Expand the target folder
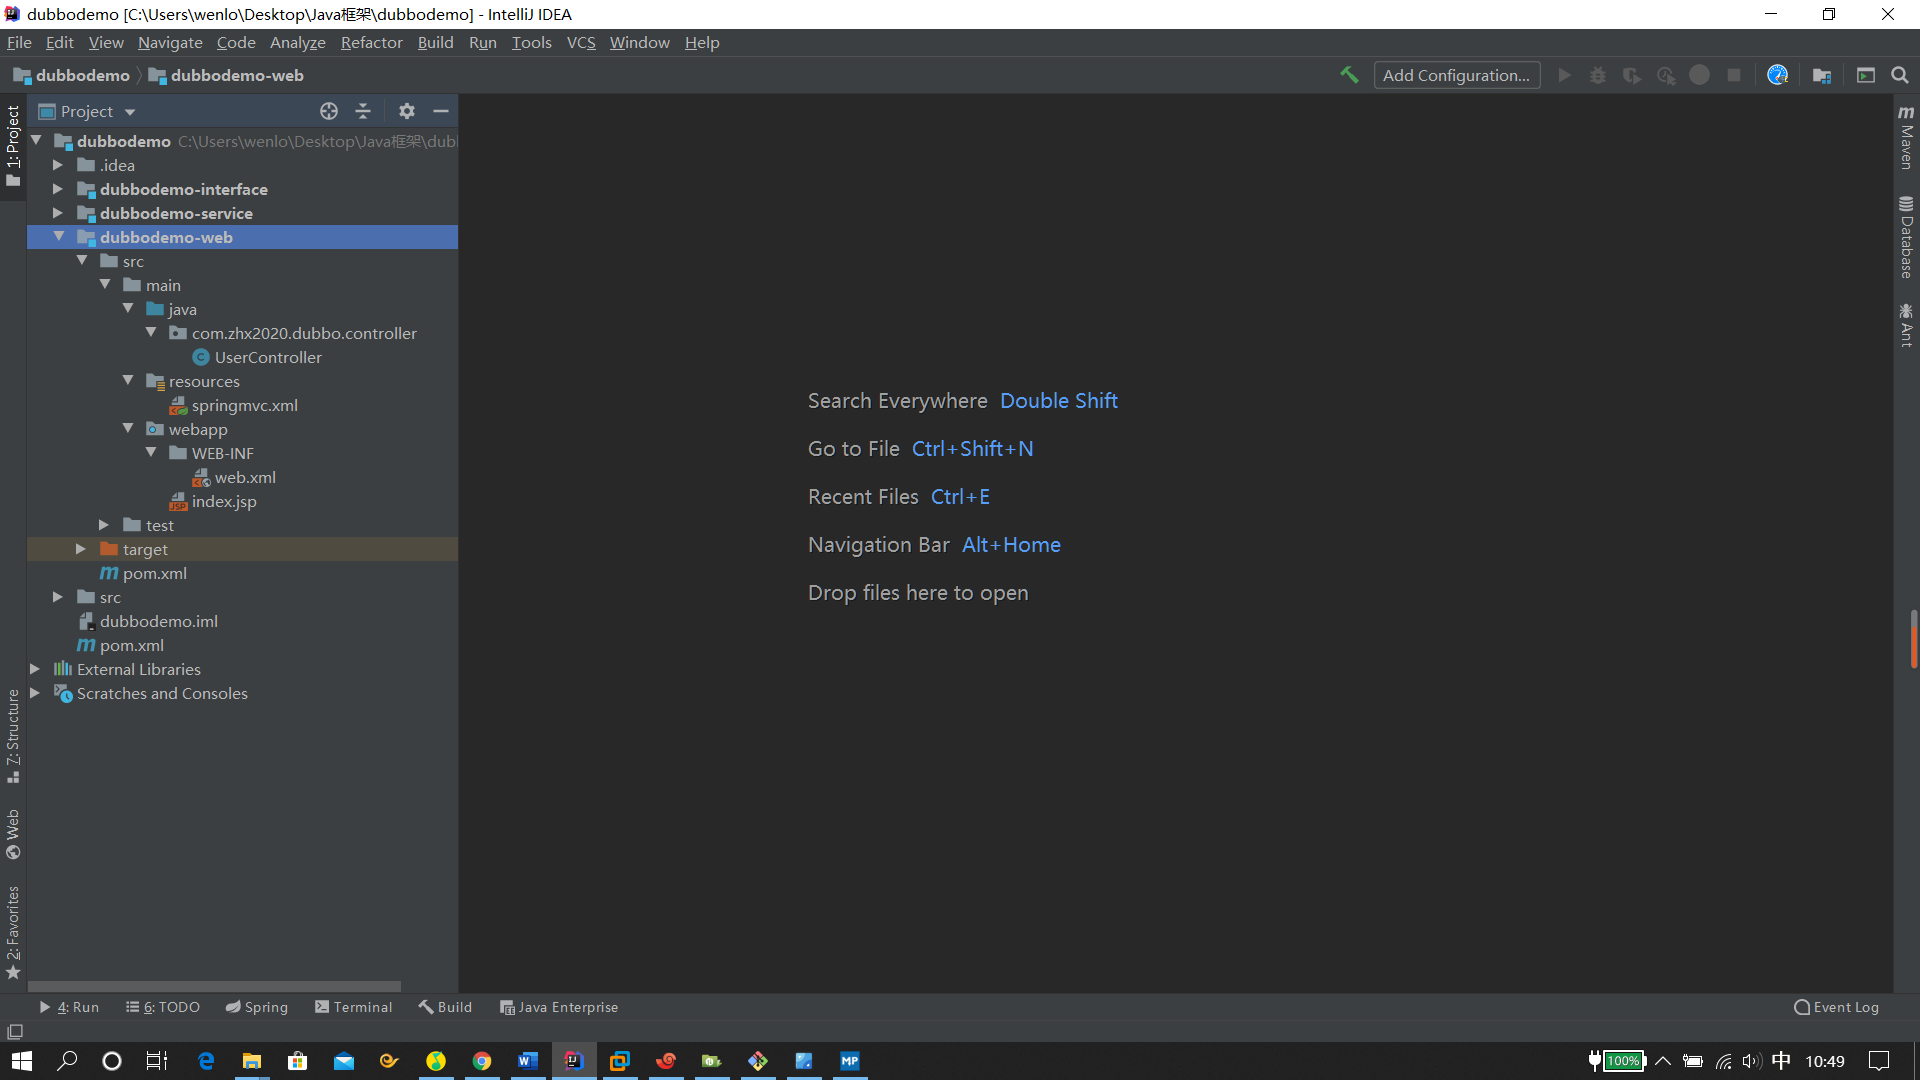 (81, 549)
